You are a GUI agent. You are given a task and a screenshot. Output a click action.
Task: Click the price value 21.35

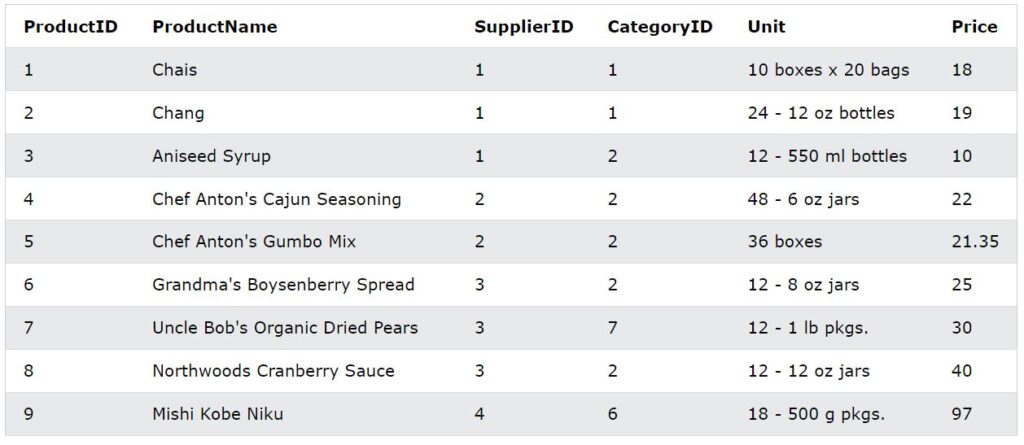(x=975, y=242)
